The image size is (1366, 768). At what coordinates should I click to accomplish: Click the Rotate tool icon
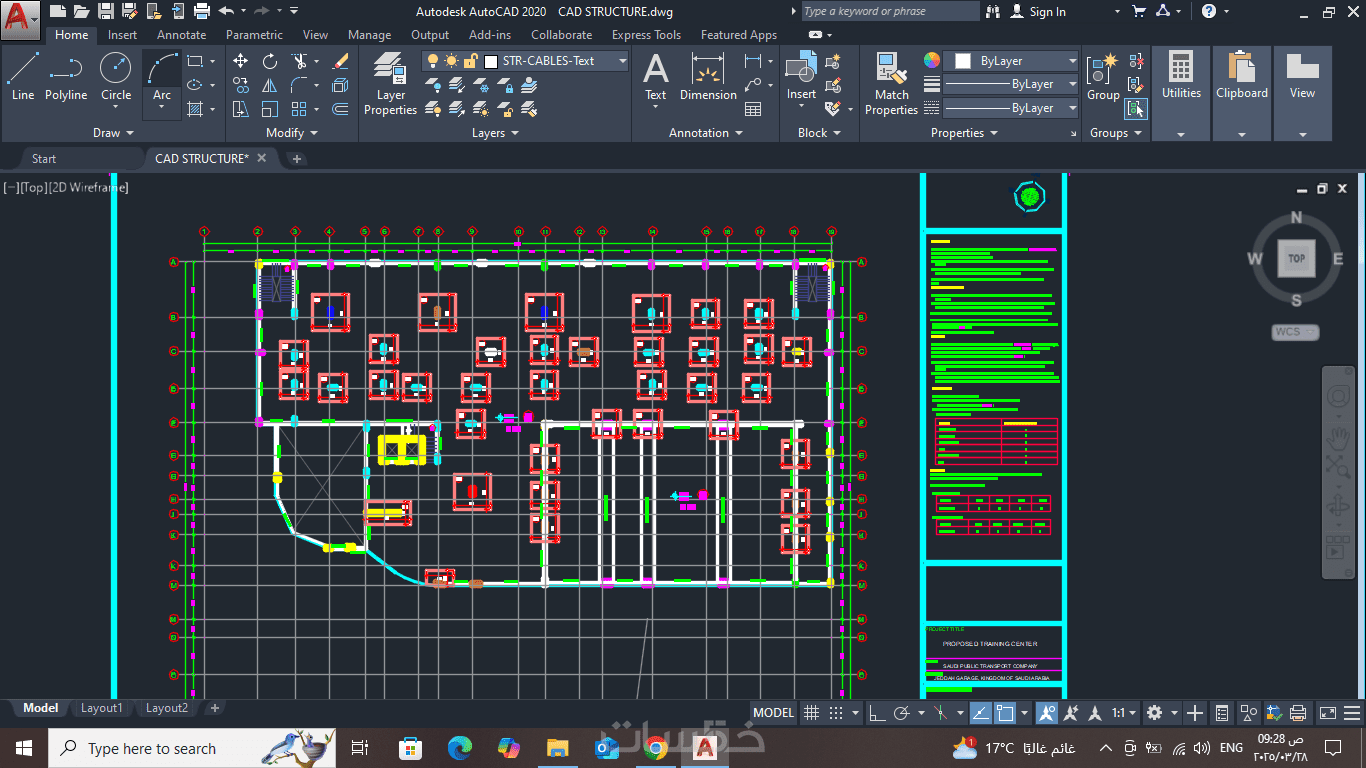[270, 61]
